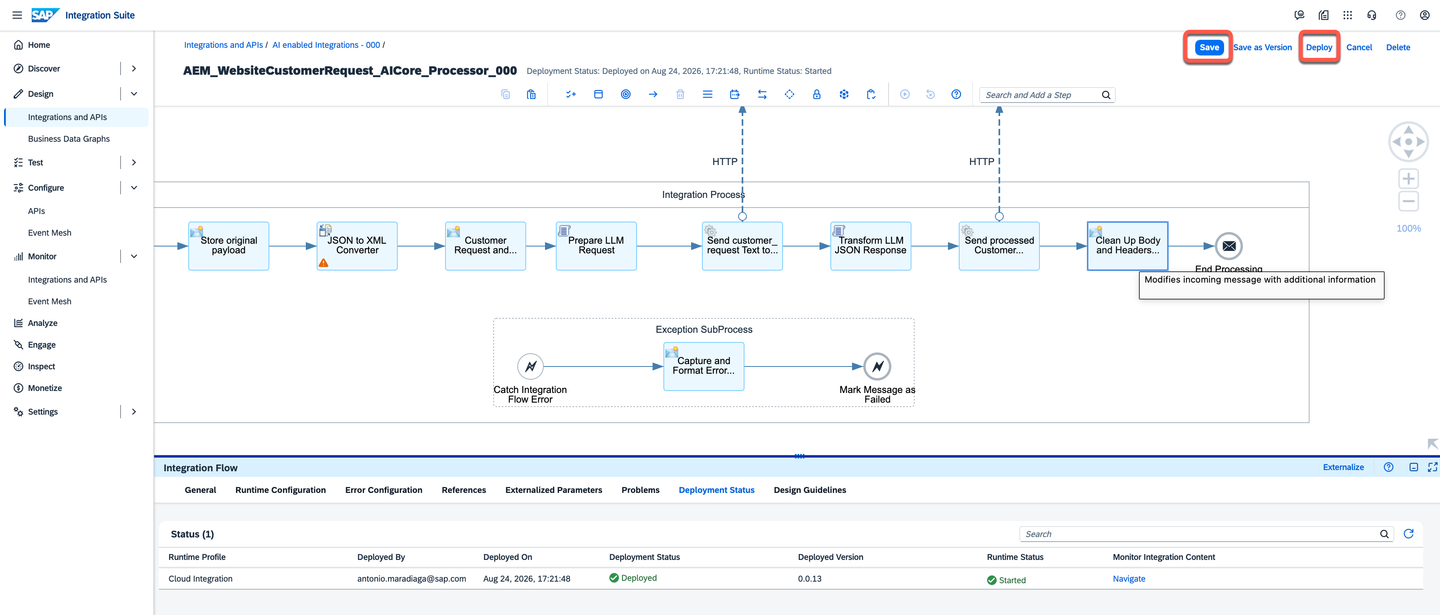Select the JSON to XML Converter step
The height and width of the screenshot is (615, 1440).
tap(357, 246)
